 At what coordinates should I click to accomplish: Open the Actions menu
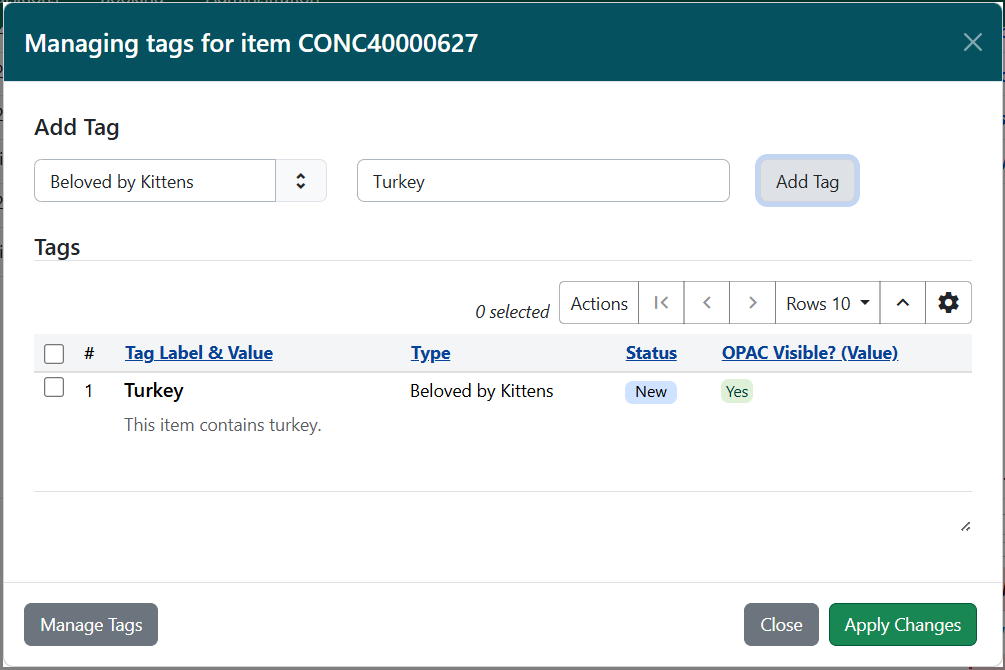(x=598, y=302)
